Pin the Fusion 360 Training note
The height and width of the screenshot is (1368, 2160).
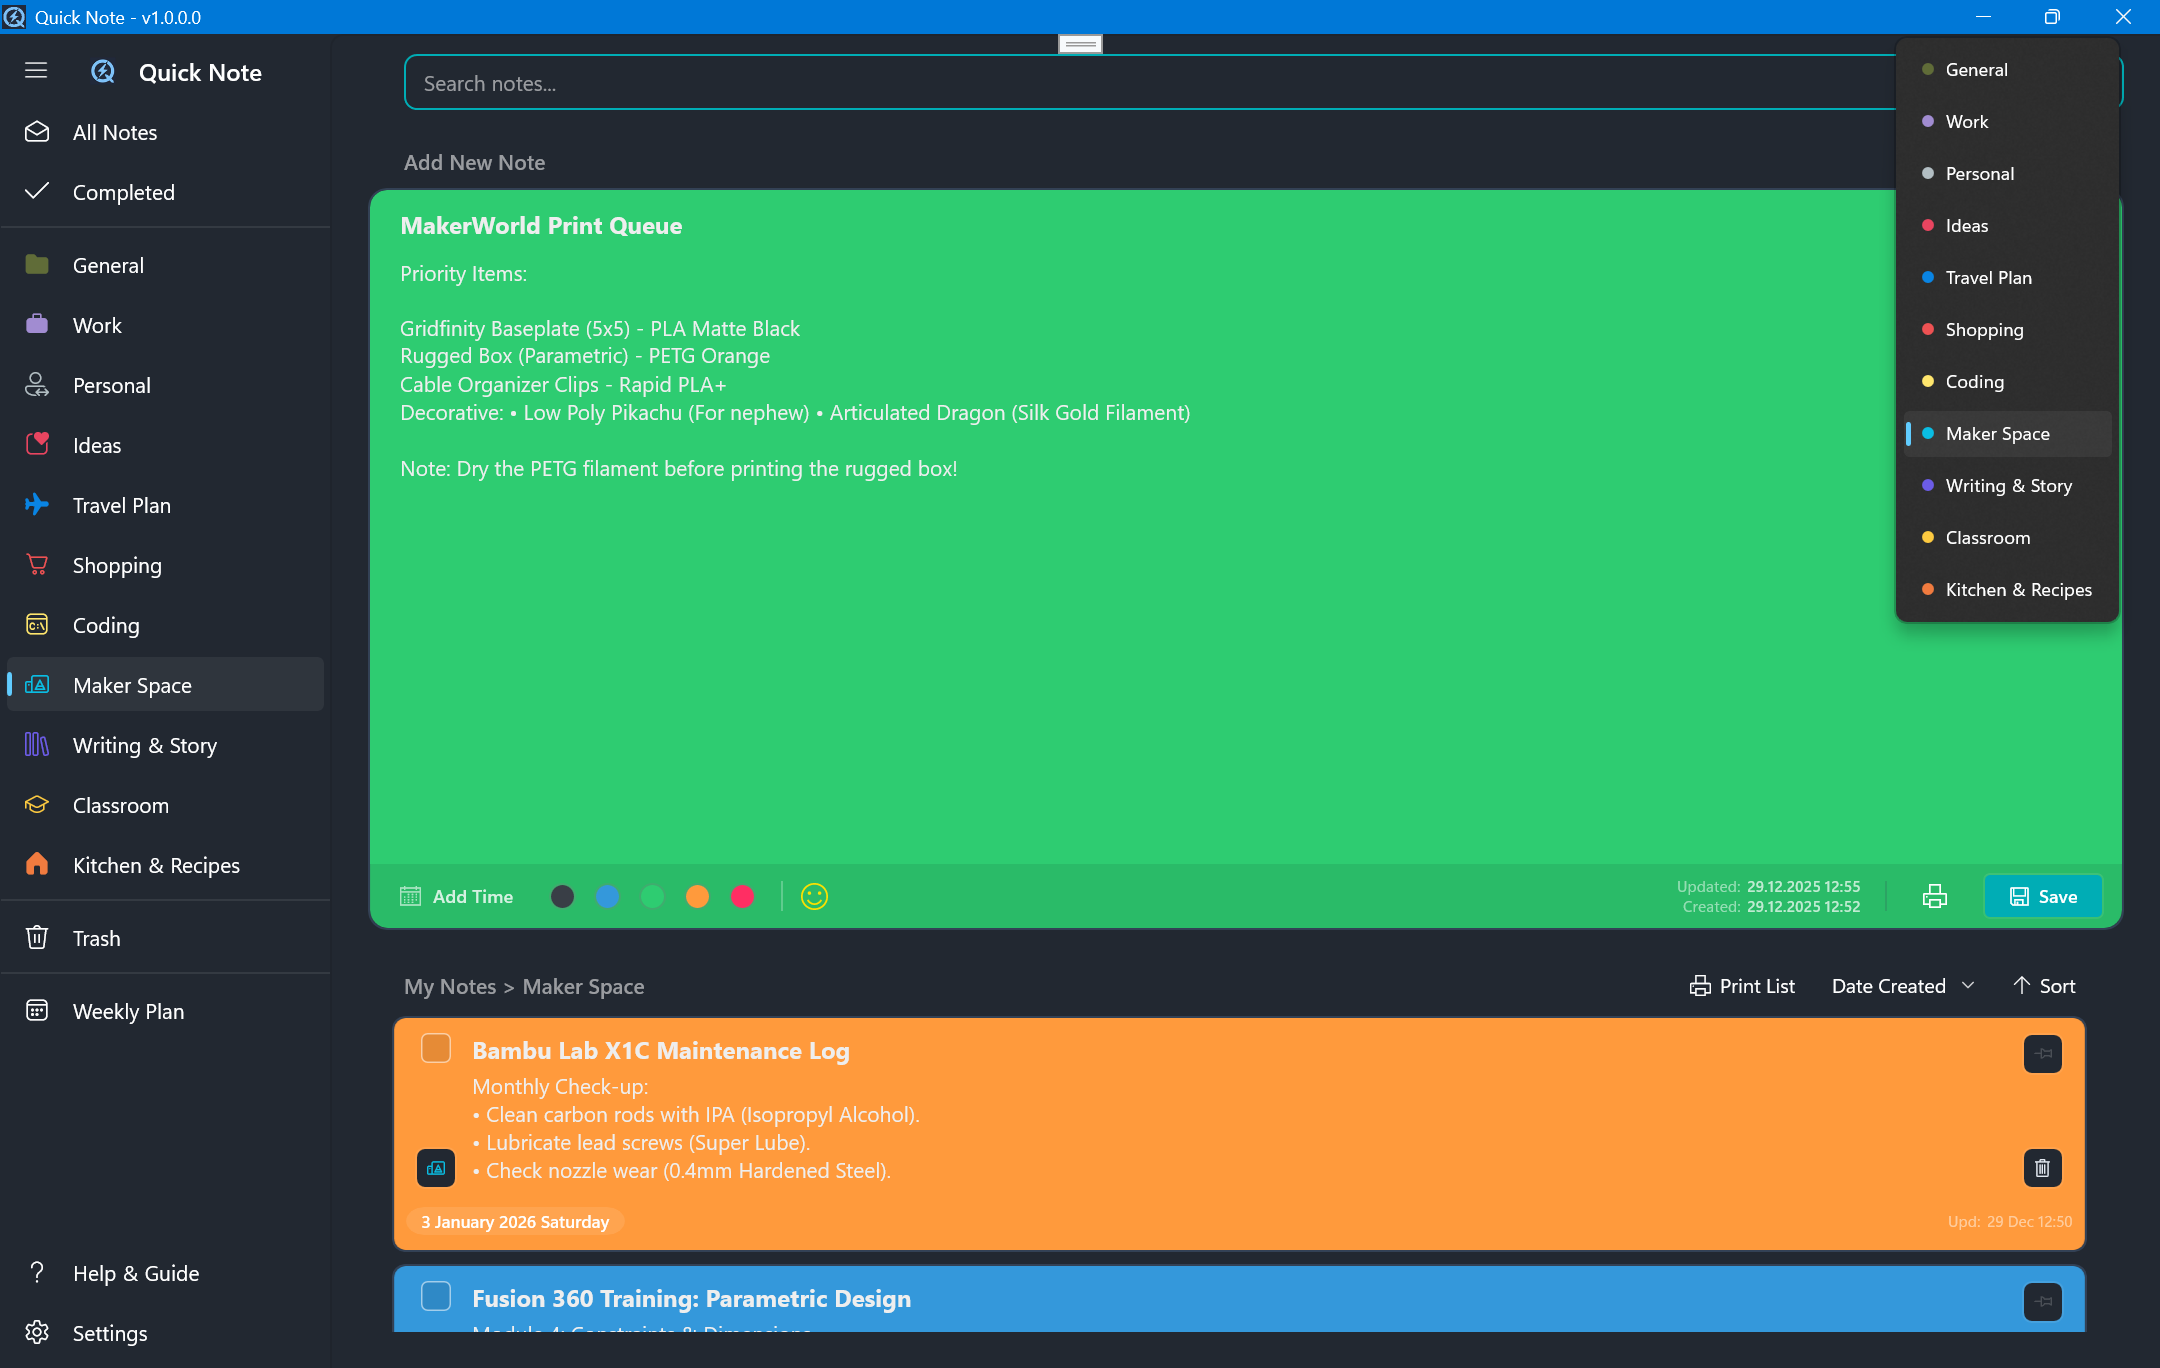(x=2042, y=1301)
